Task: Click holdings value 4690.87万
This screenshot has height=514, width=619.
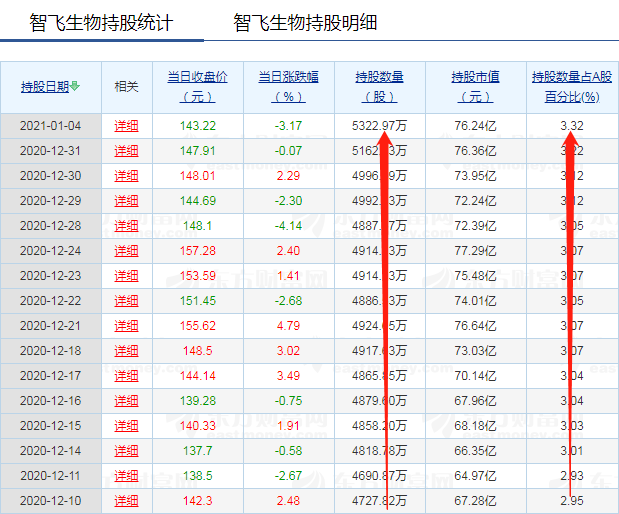Action: [379, 476]
